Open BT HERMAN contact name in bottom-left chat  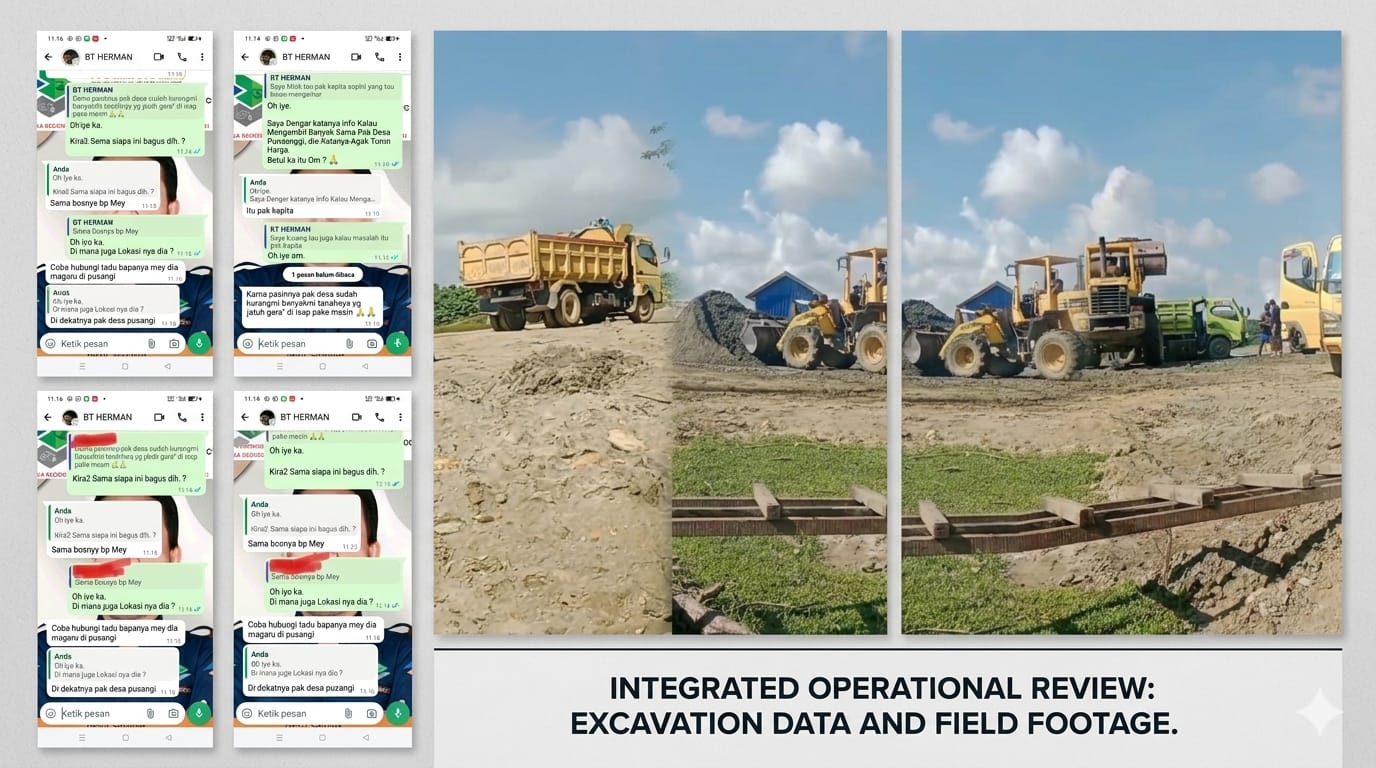tap(108, 417)
